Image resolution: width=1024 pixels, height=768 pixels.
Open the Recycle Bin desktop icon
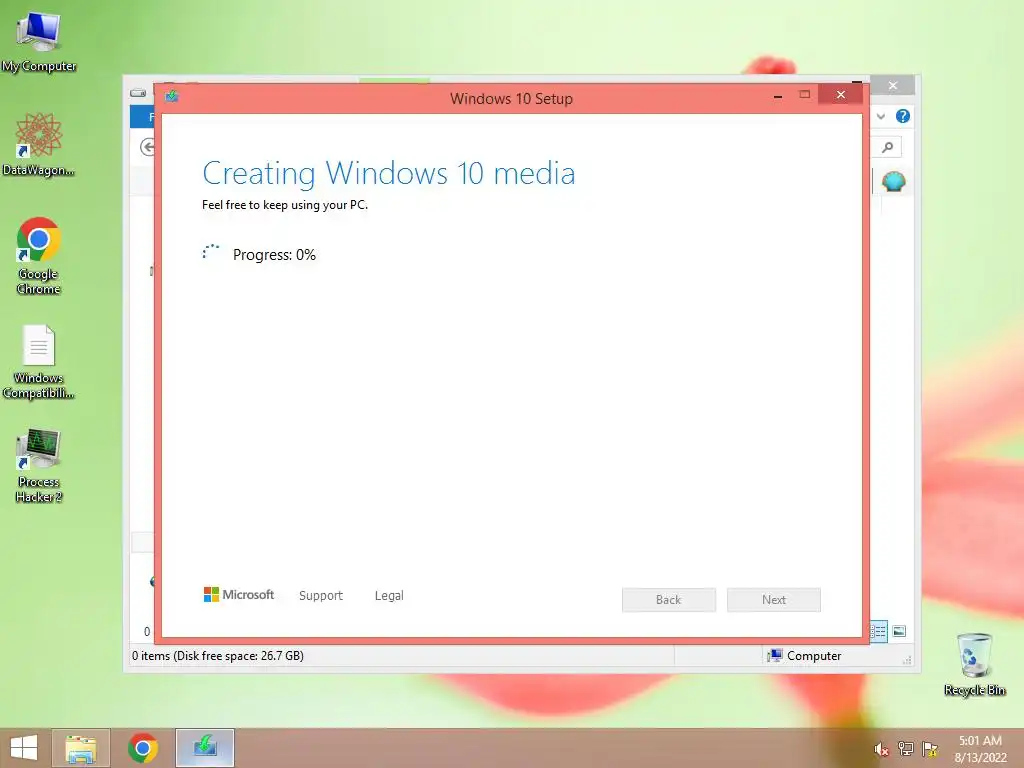[x=974, y=664]
